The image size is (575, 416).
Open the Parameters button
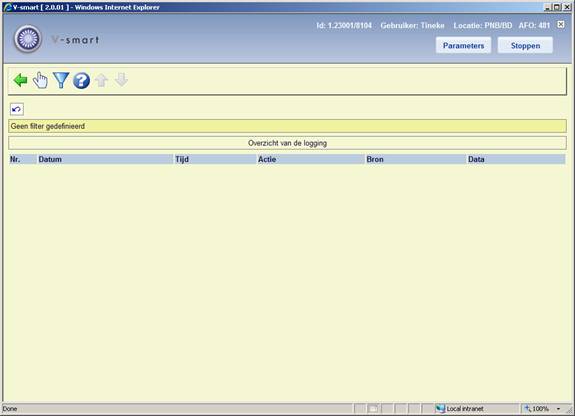[463, 45]
